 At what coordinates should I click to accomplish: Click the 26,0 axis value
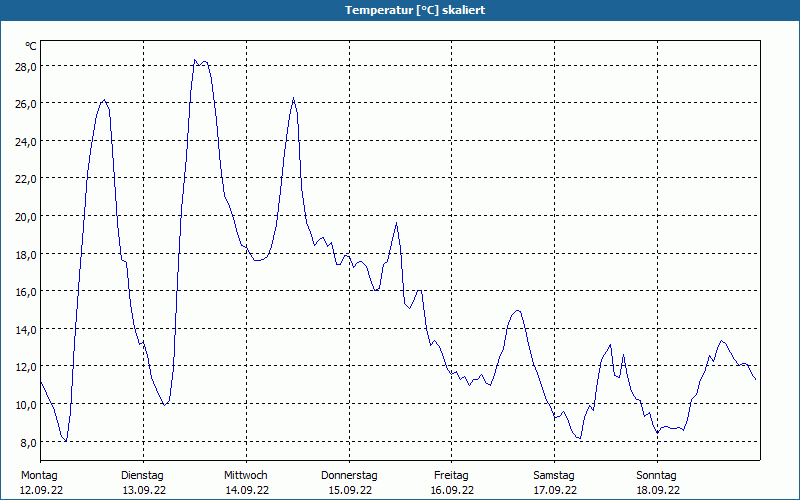26,104
